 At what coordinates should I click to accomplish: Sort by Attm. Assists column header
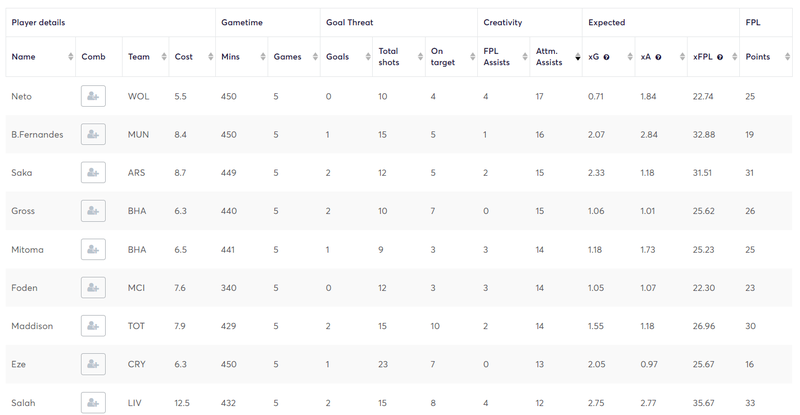(x=556, y=57)
